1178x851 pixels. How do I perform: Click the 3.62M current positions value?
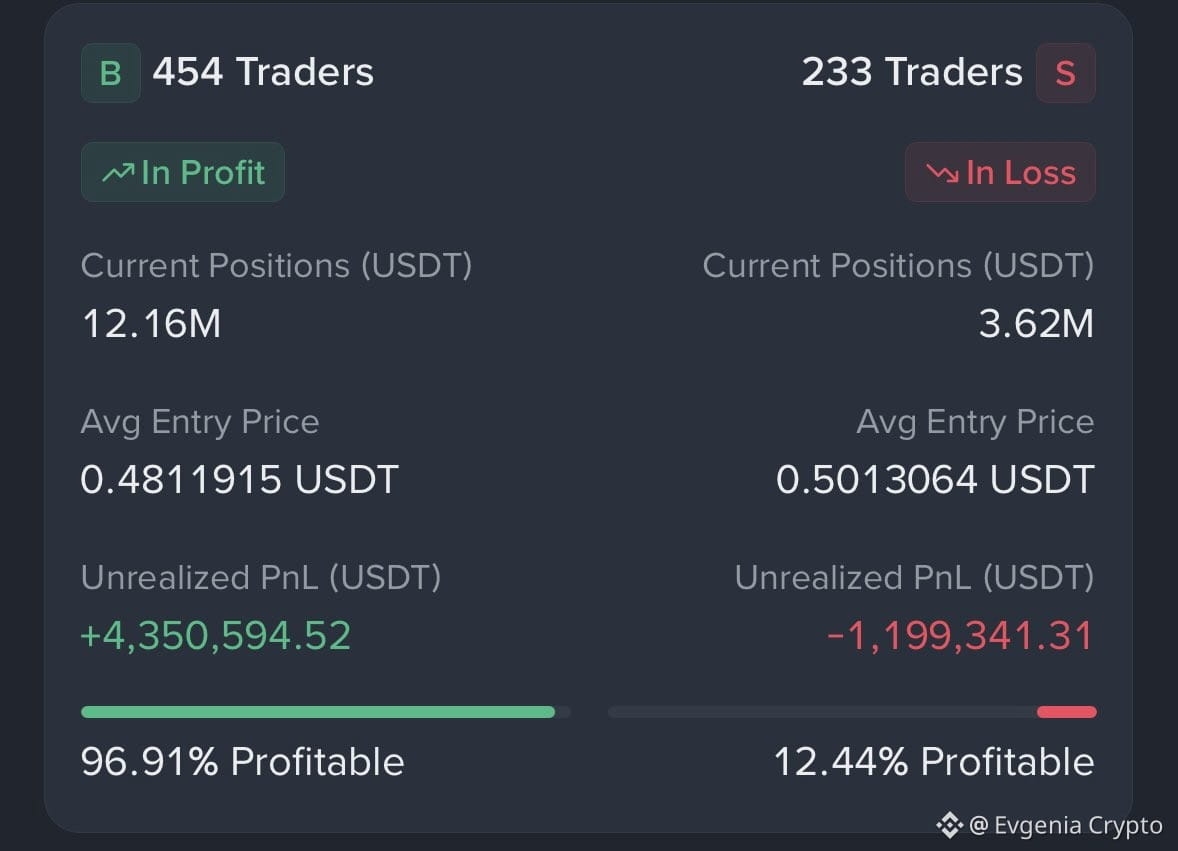(1036, 324)
